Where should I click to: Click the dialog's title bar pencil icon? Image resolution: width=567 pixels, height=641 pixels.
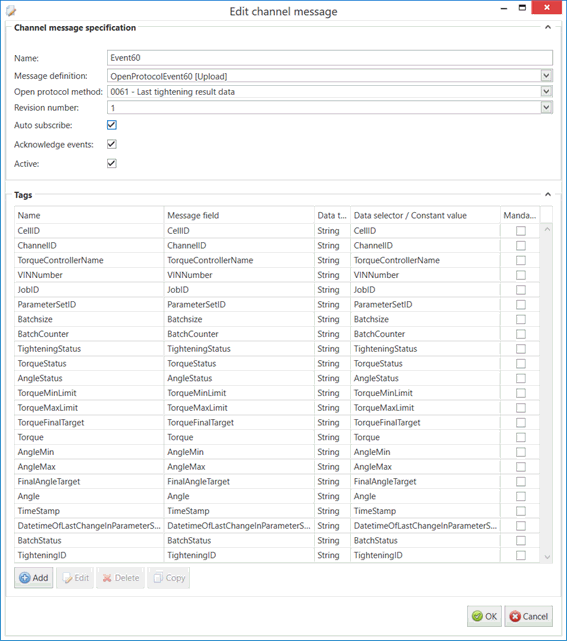point(11,11)
